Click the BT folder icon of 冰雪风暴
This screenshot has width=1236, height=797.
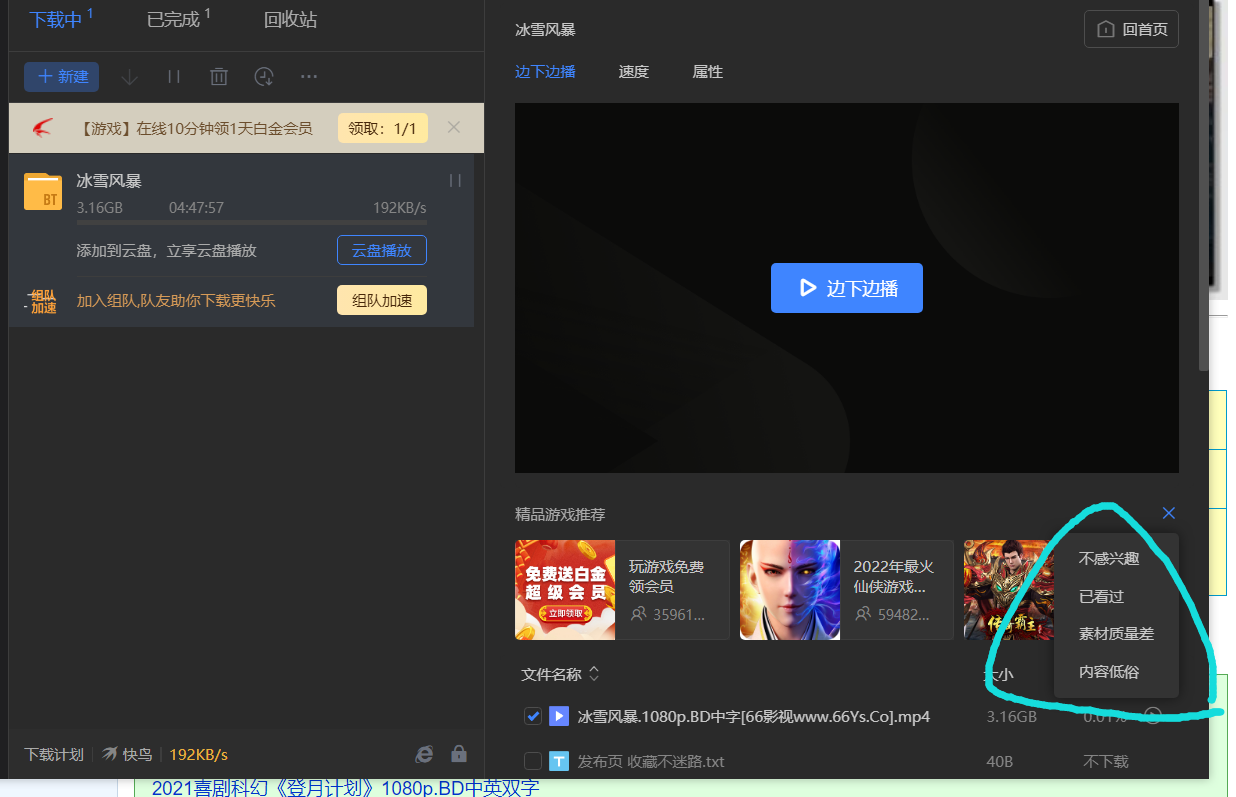pyautogui.click(x=42, y=190)
